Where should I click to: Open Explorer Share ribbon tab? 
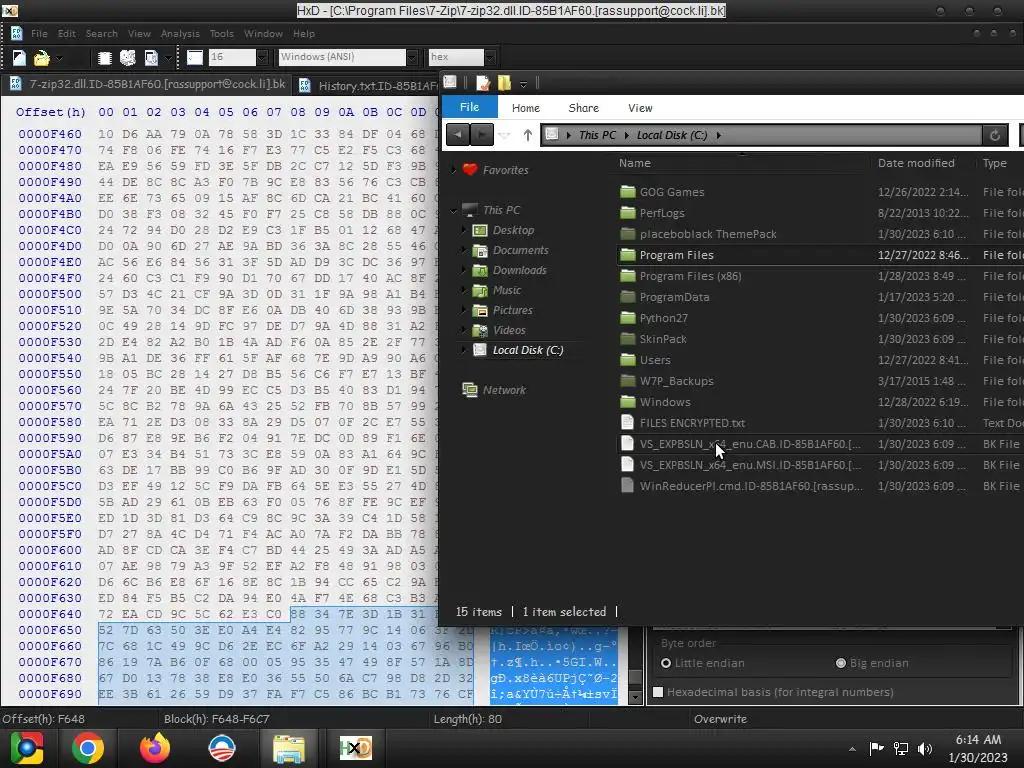tap(583, 108)
